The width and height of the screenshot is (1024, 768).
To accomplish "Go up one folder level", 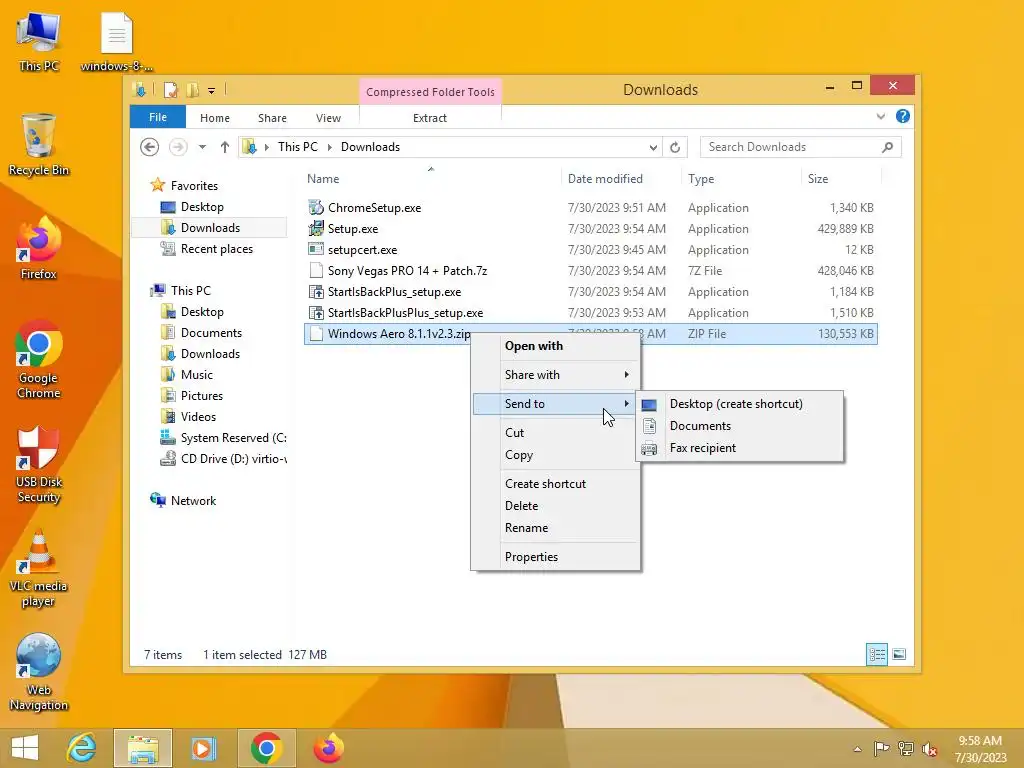I will [225, 147].
